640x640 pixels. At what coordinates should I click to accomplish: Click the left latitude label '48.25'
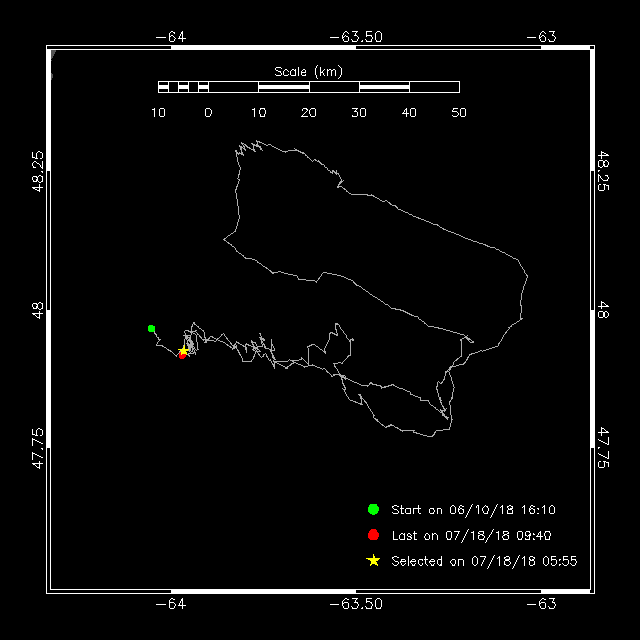37,171
